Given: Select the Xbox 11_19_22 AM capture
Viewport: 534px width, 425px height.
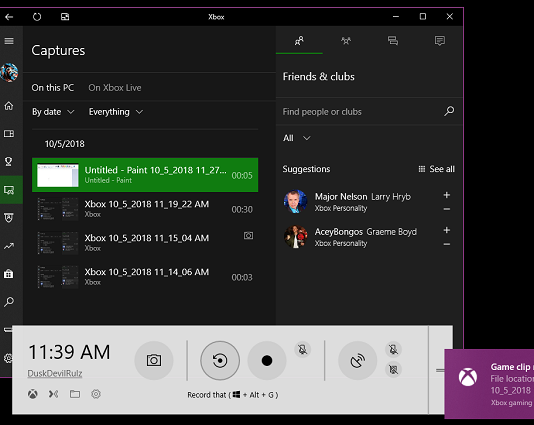Looking at the screenshot, I should (x=145, y=209).
